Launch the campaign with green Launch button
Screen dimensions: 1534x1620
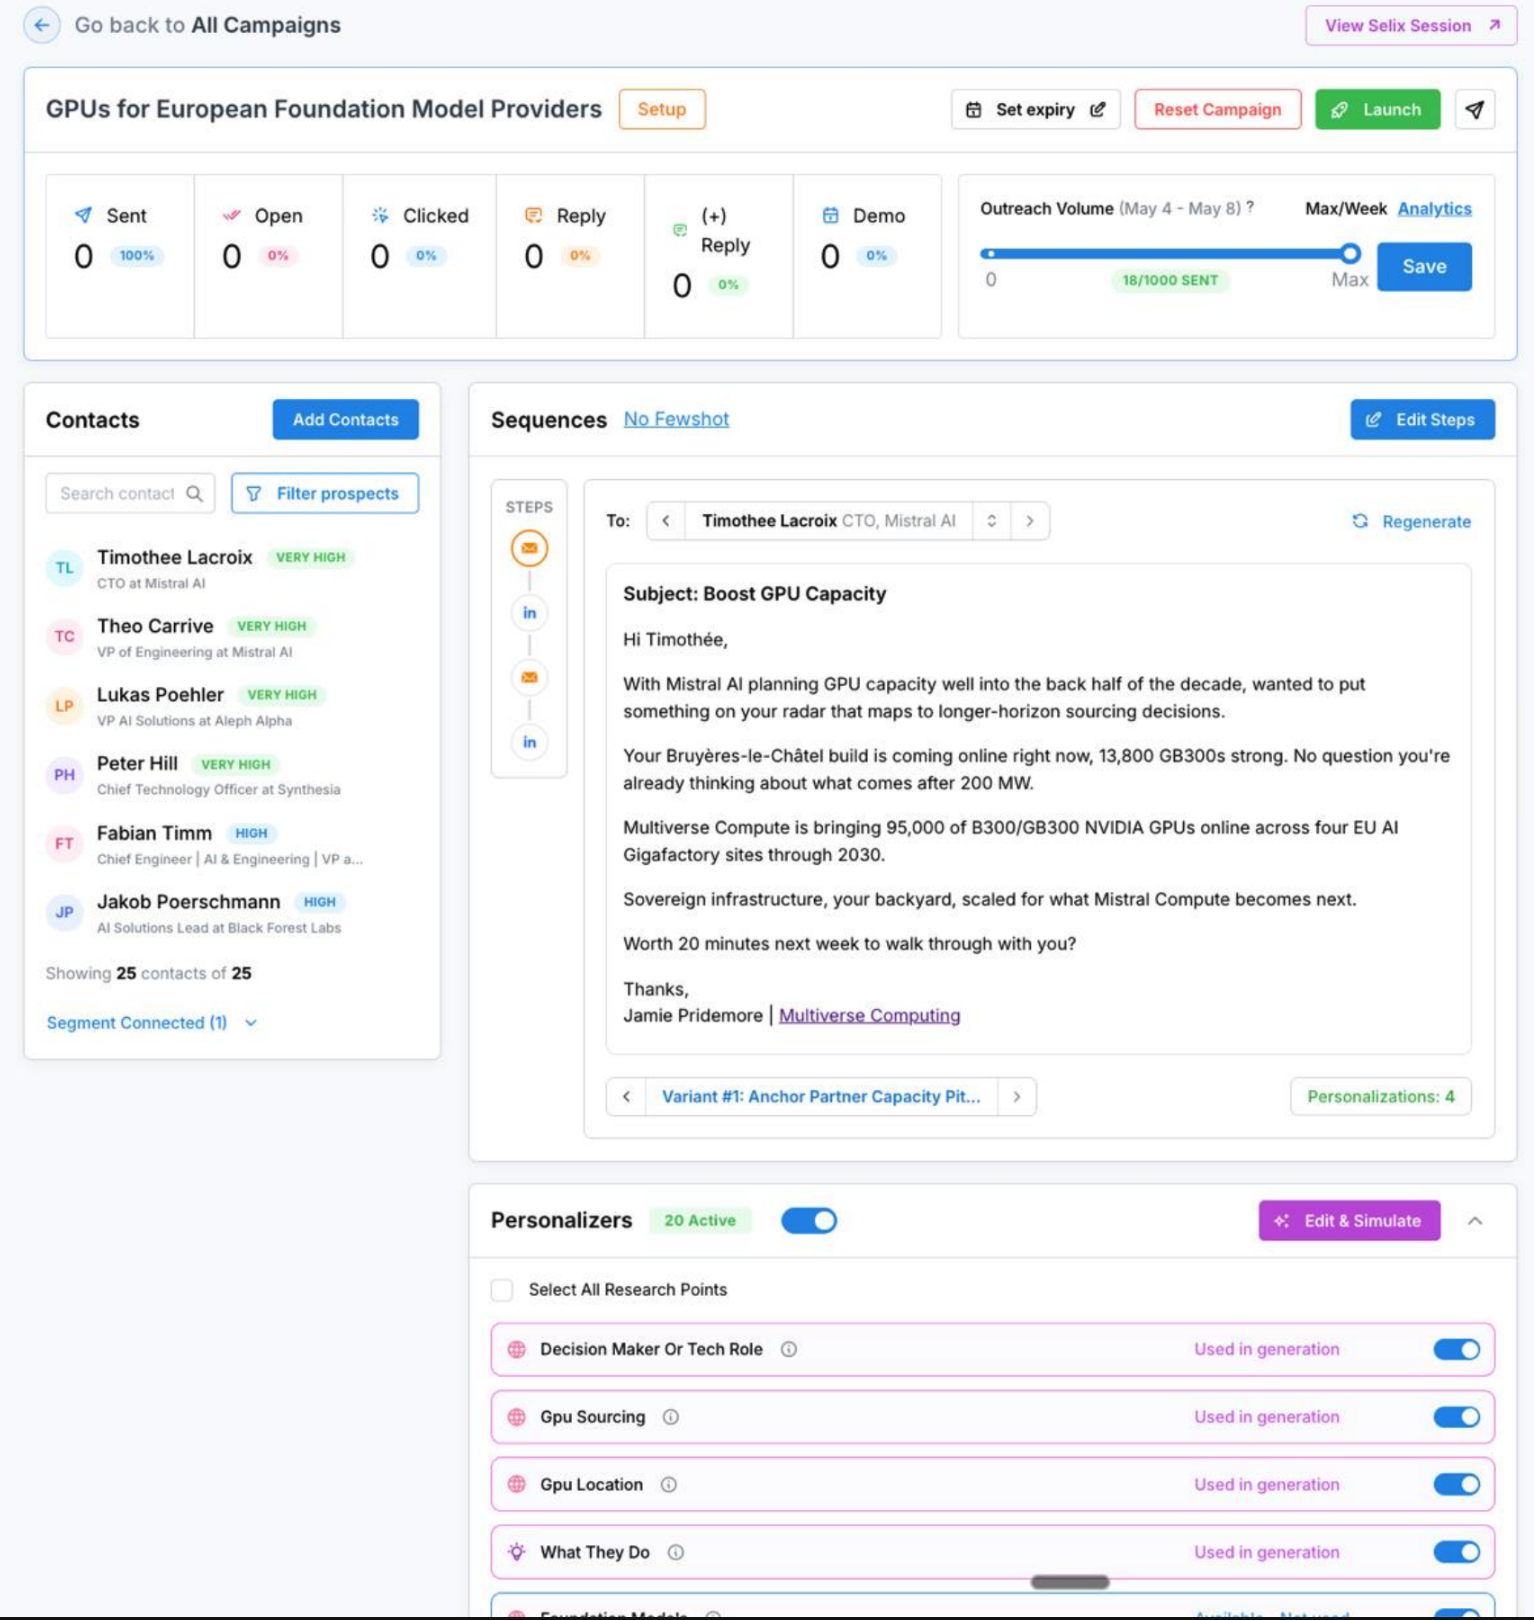1377,110
